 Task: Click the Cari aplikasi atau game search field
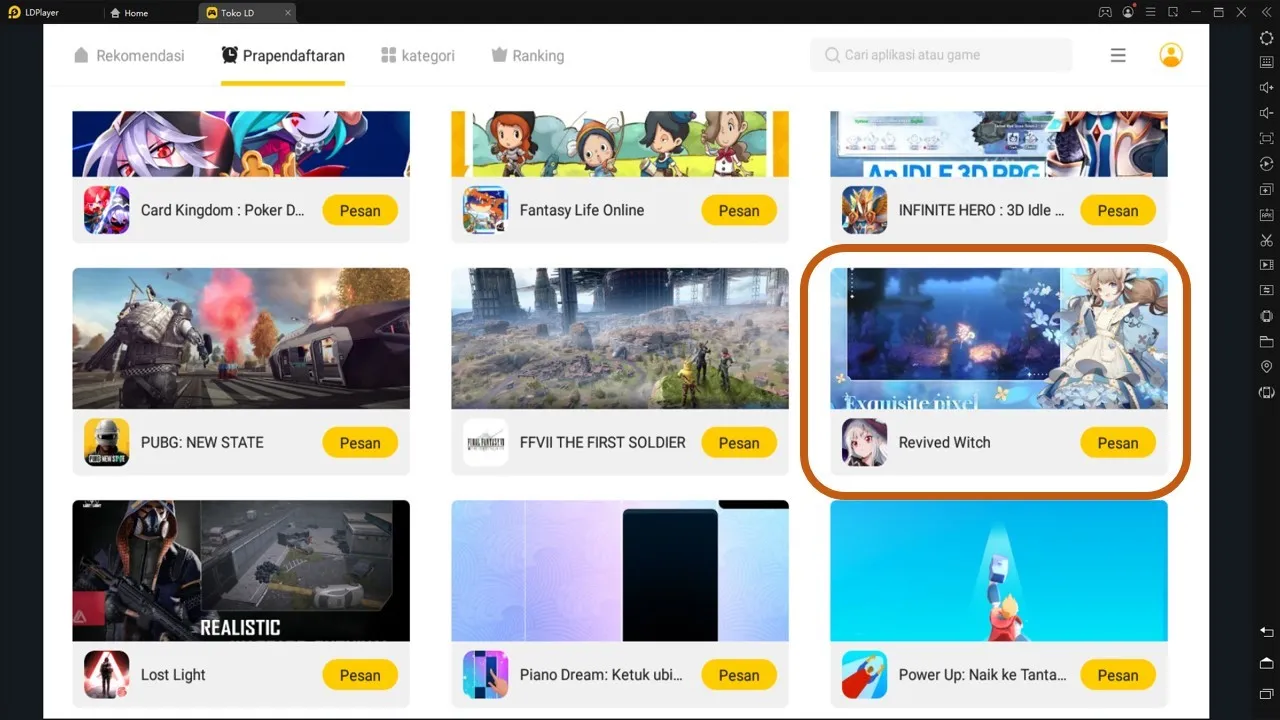[941, 55]
